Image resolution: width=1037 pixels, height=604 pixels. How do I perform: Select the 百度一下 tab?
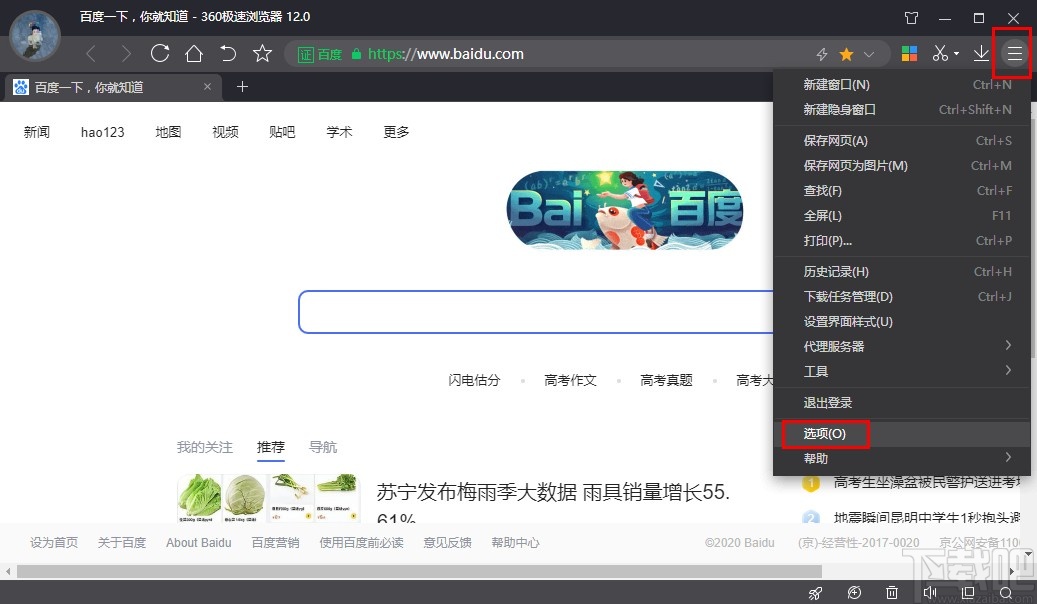[111, 87]
